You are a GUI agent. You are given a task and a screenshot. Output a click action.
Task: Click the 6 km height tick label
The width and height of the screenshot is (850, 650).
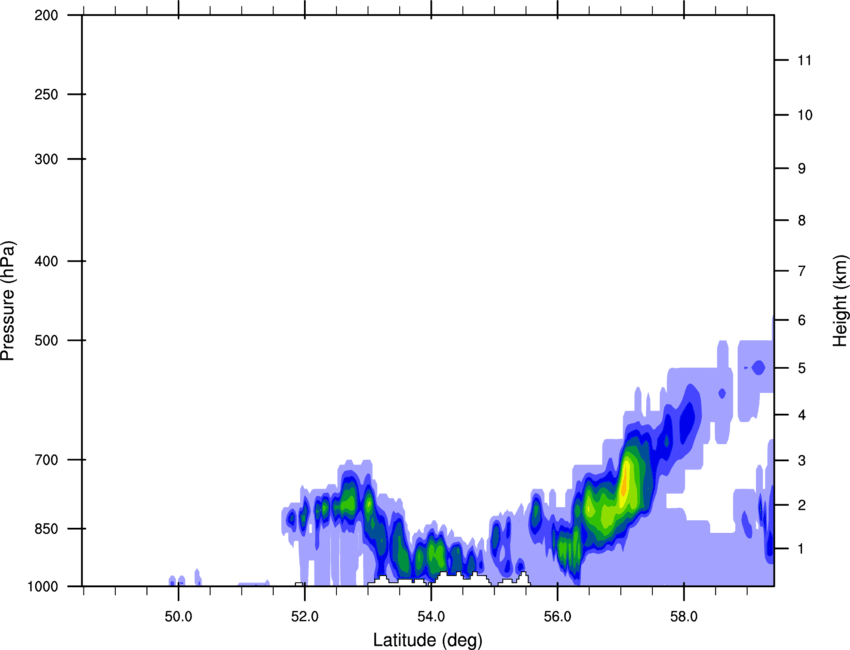coord(800,320)
